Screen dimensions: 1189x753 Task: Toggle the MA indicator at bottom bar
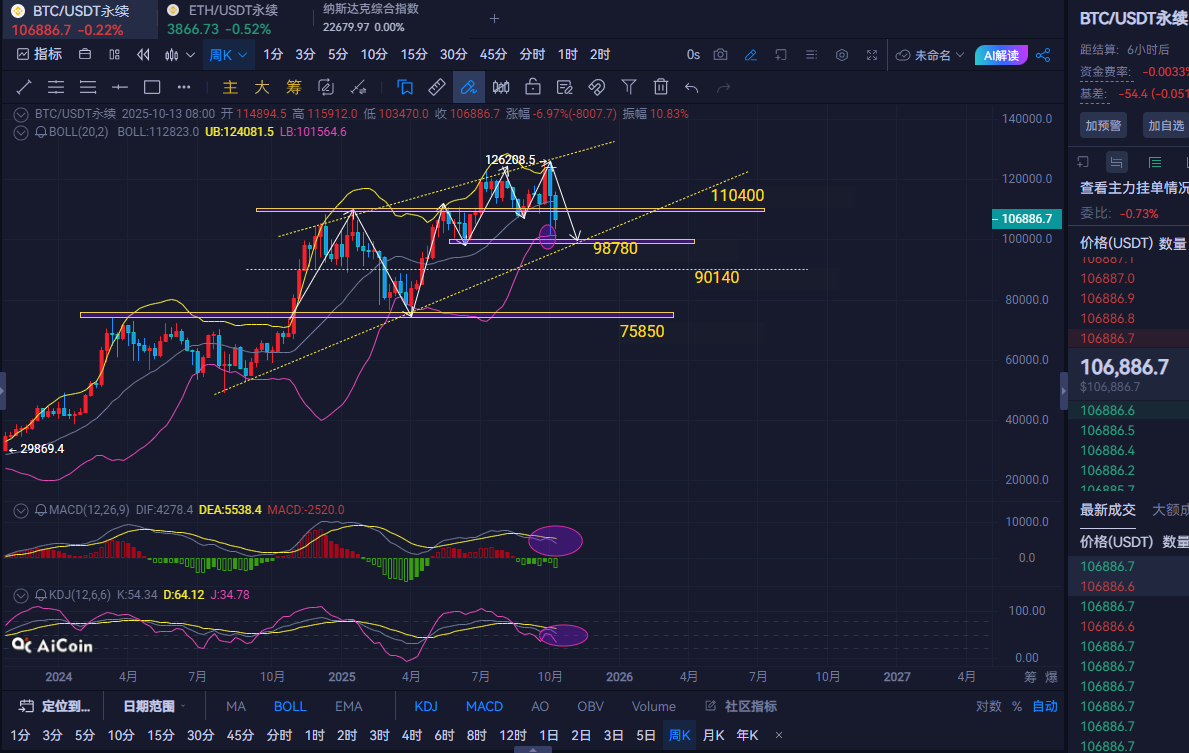tap(236, 706)
